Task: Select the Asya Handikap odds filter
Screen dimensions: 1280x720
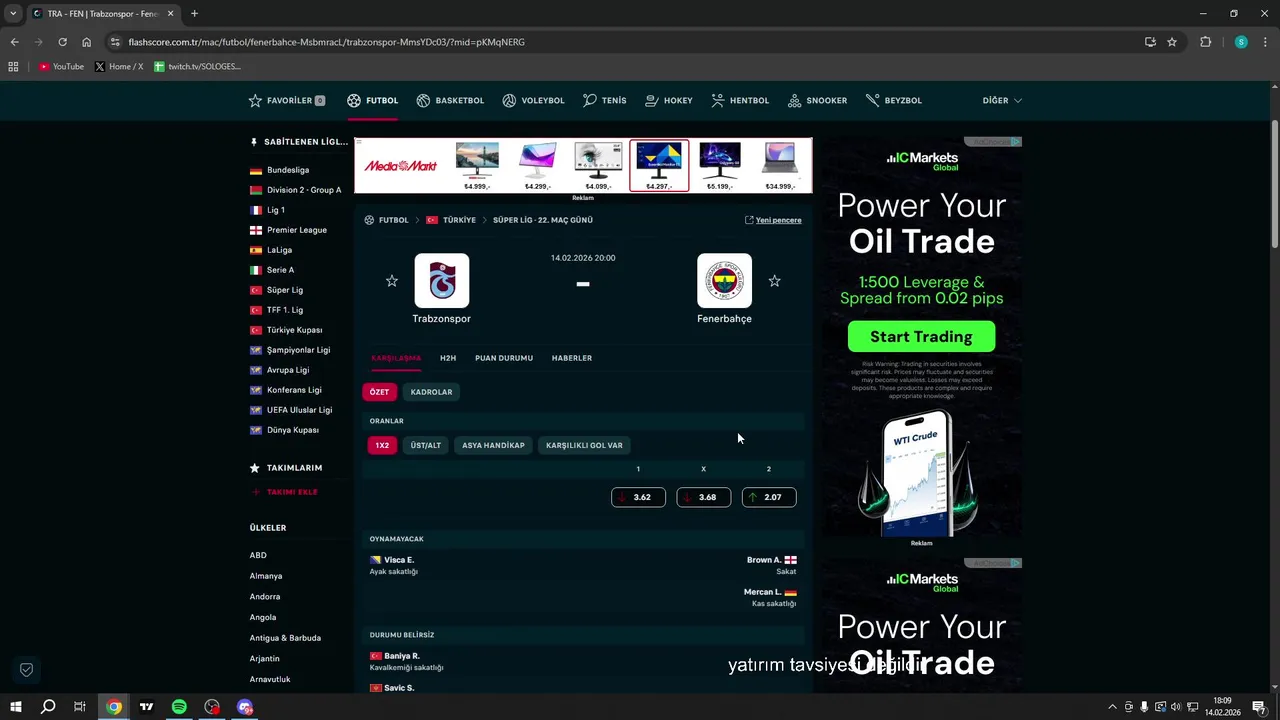Action: [x=493, y=445]
